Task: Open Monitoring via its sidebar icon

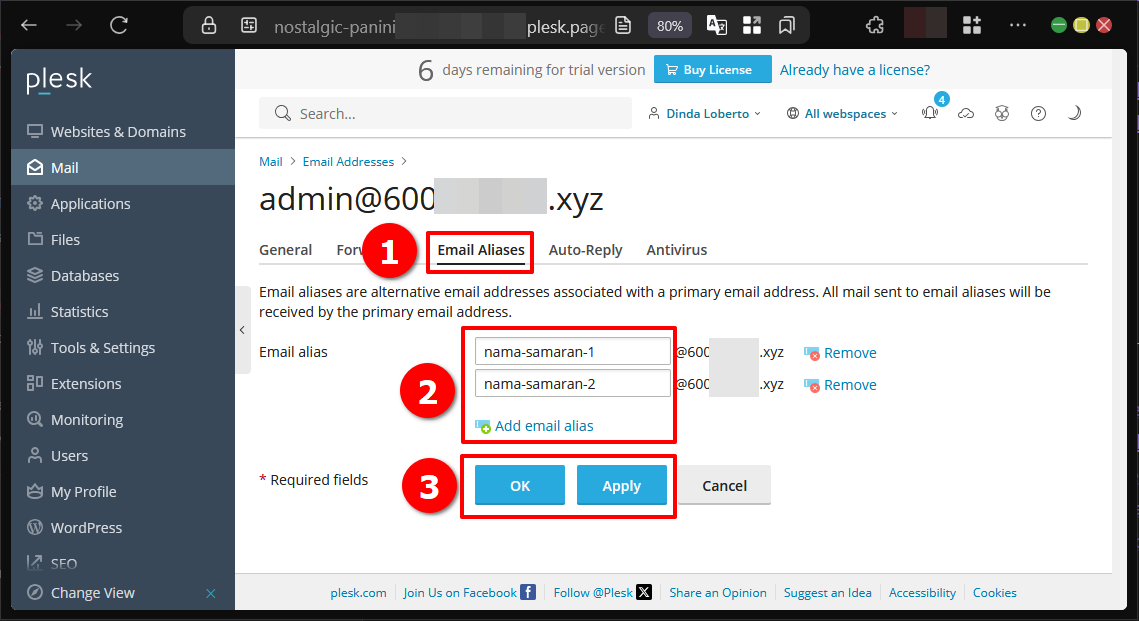Action: point(34,419)
